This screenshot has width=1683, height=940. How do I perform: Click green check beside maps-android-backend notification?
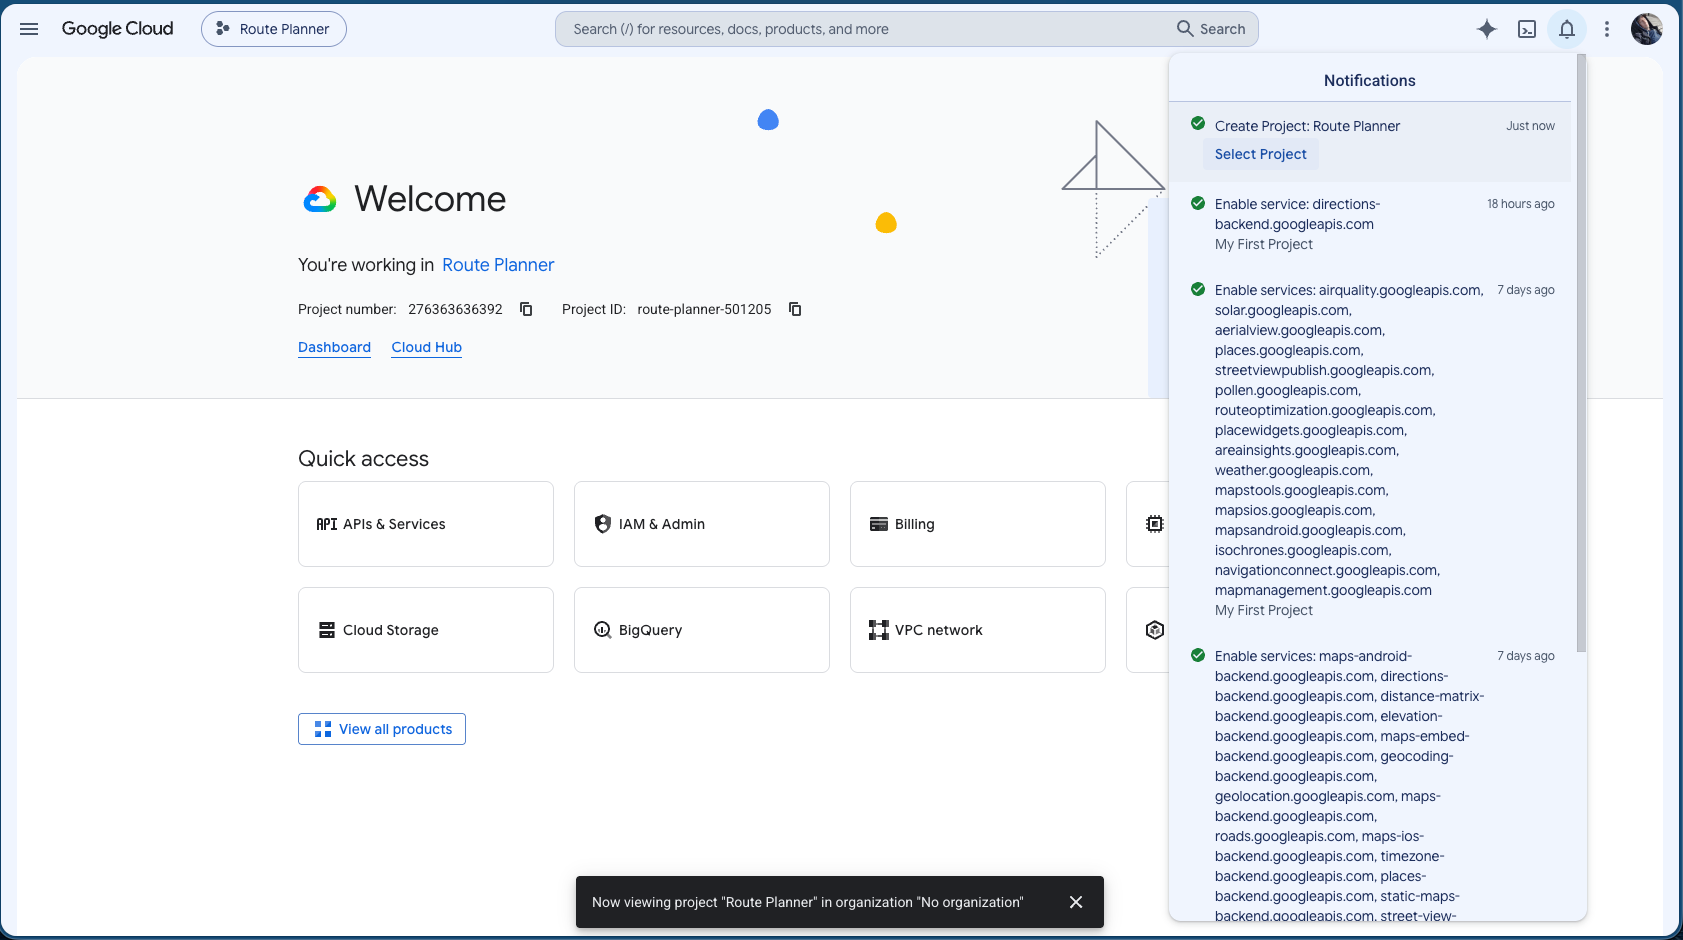coord(1197,655)
